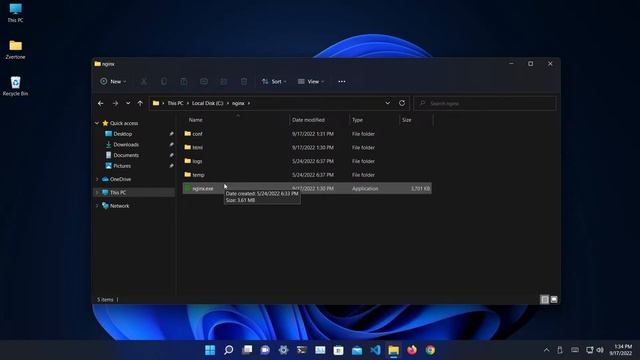Open the Recycle Bin desktop icon

[16, 86]
